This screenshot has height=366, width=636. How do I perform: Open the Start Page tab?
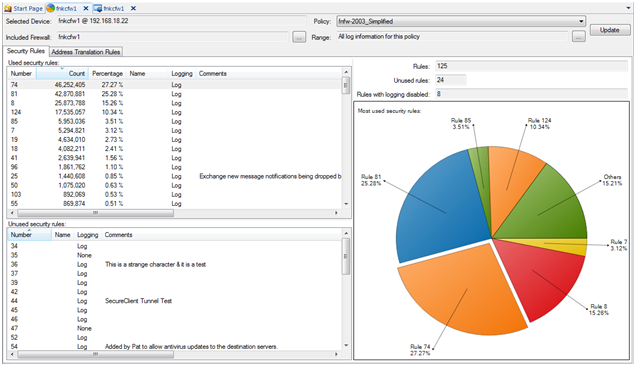(x=24, y=8)
